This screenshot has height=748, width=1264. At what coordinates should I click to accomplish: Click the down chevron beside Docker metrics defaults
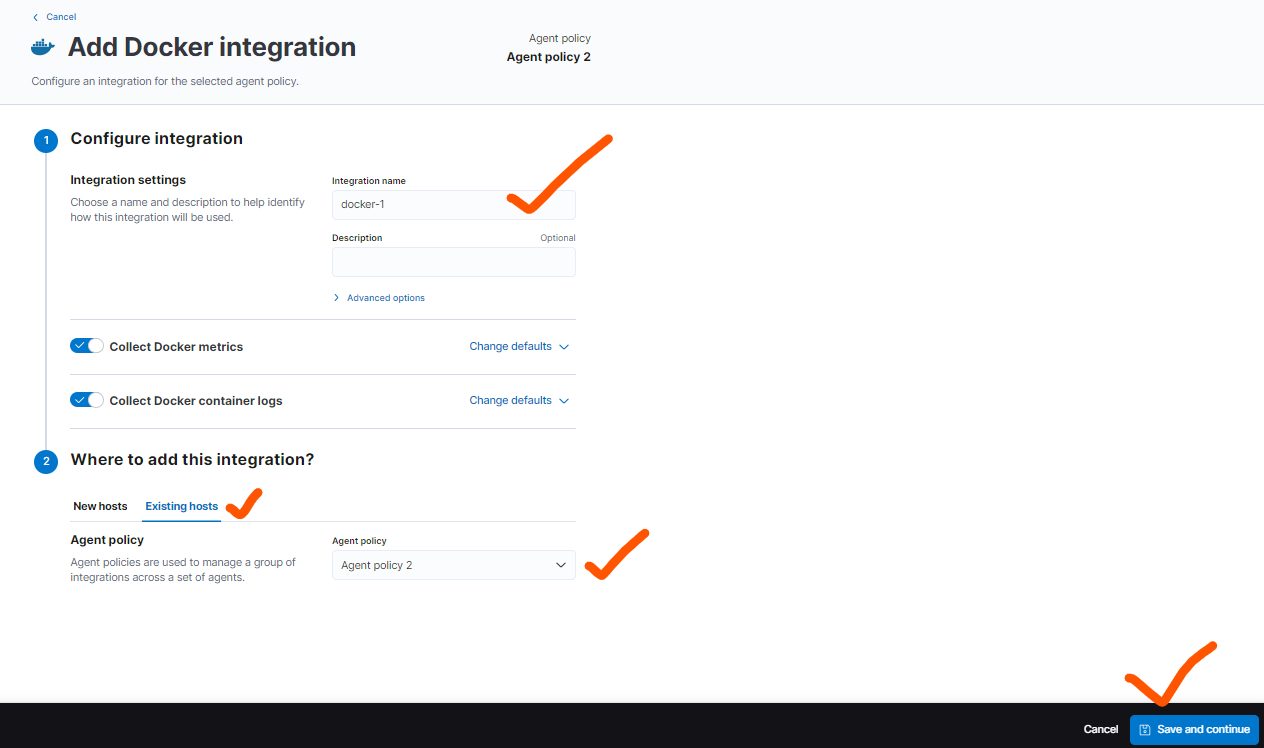coord(564,347)
